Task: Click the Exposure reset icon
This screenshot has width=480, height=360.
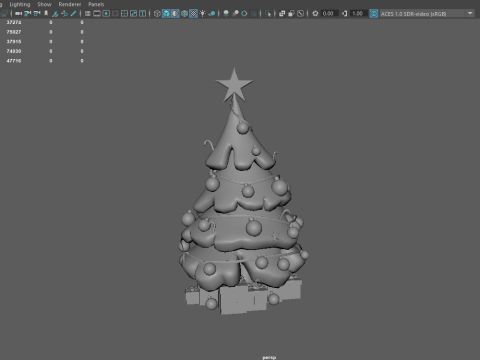Action: click(315, 14)
